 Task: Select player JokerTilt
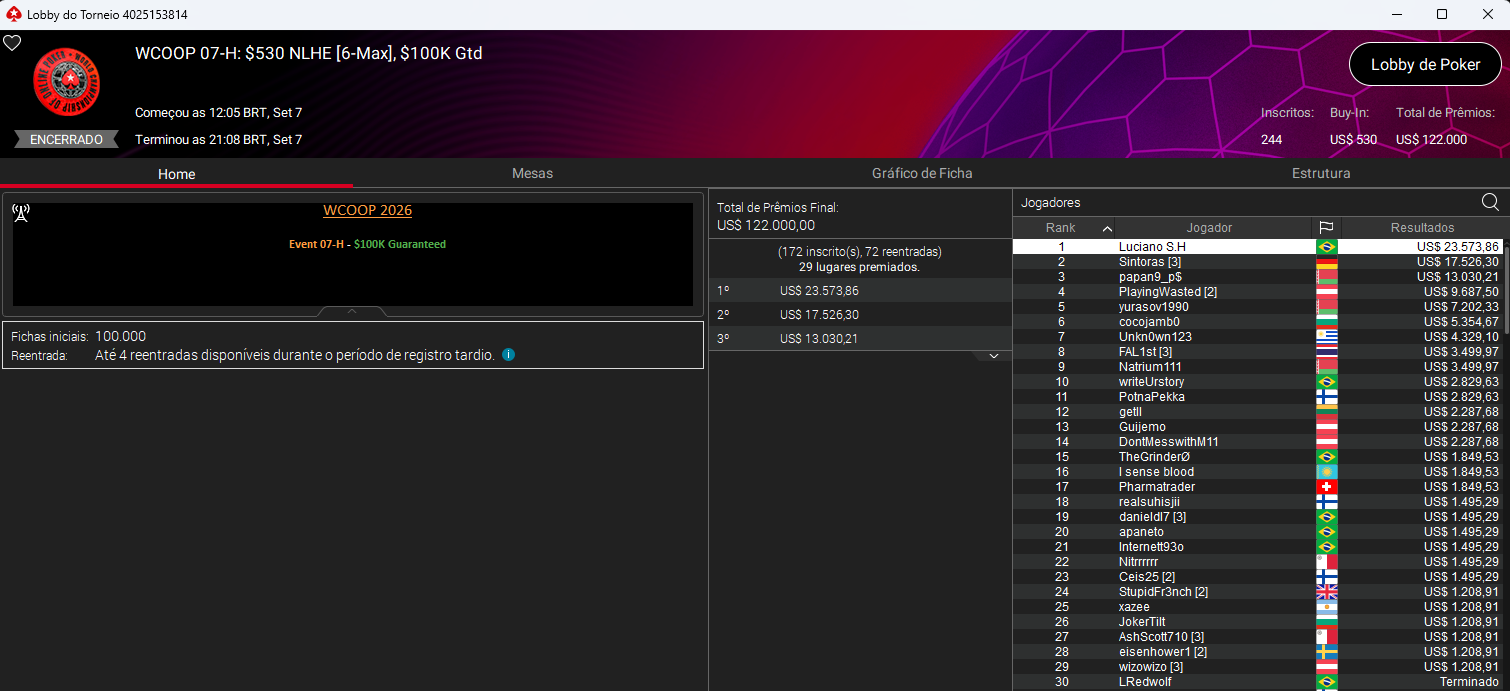tap(1258, 622)
